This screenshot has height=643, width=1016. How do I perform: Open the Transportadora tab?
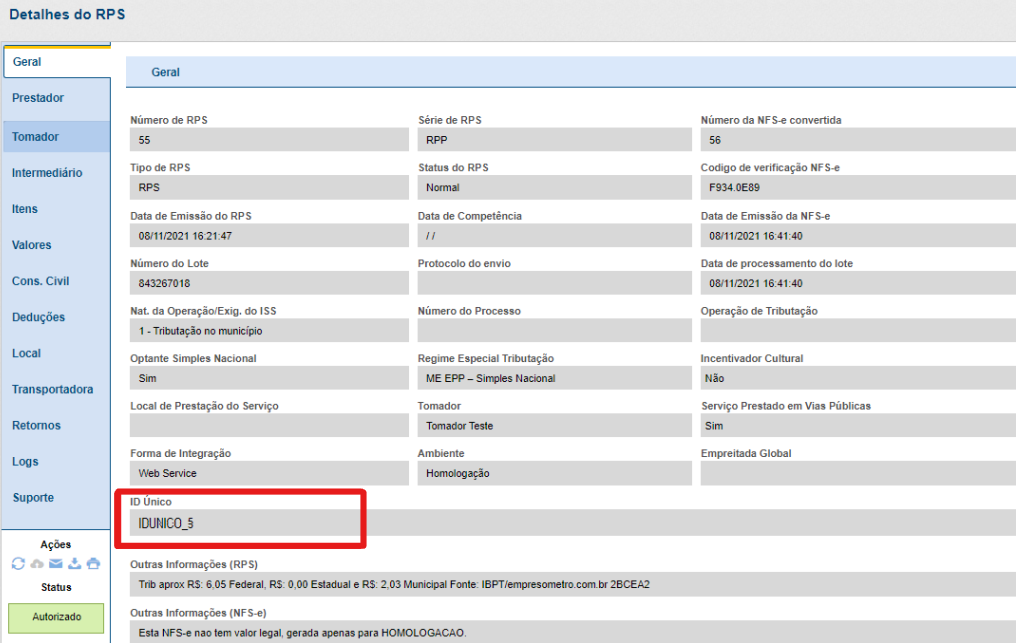tap(55, 389)
